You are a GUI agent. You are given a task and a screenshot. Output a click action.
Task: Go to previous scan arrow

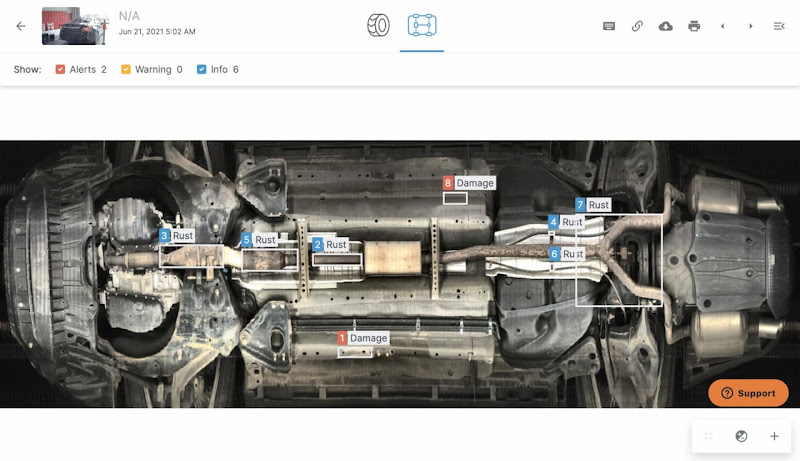coord(722,26)
